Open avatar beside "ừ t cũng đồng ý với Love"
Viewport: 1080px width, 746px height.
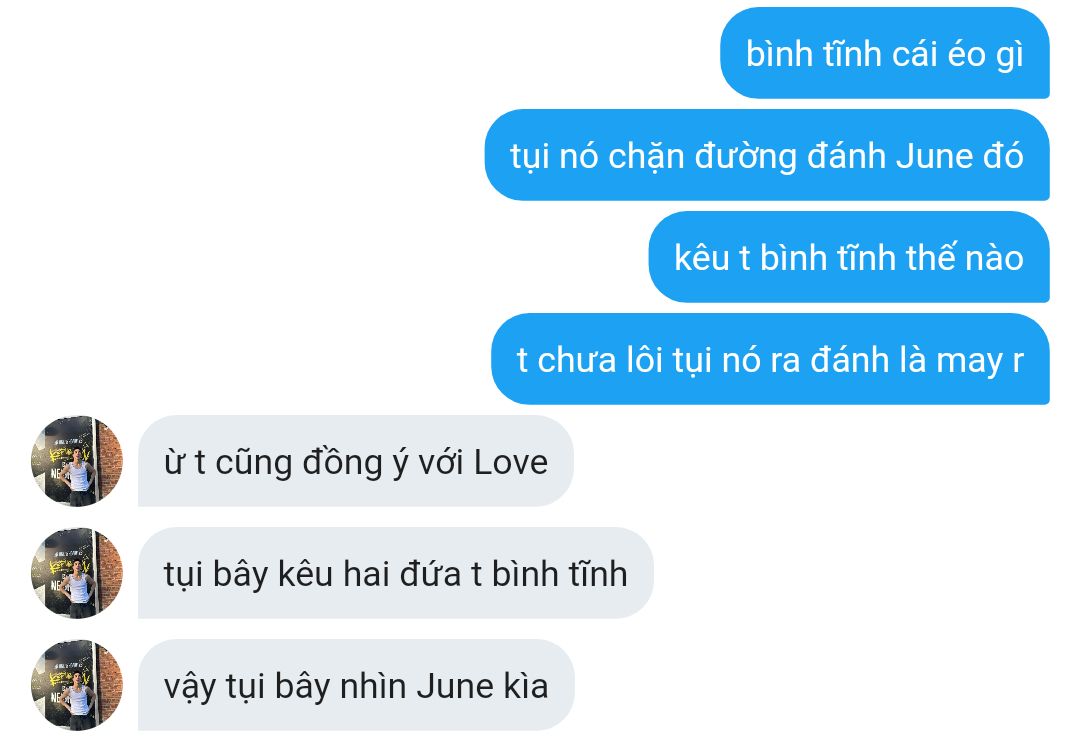pos(76,461)
